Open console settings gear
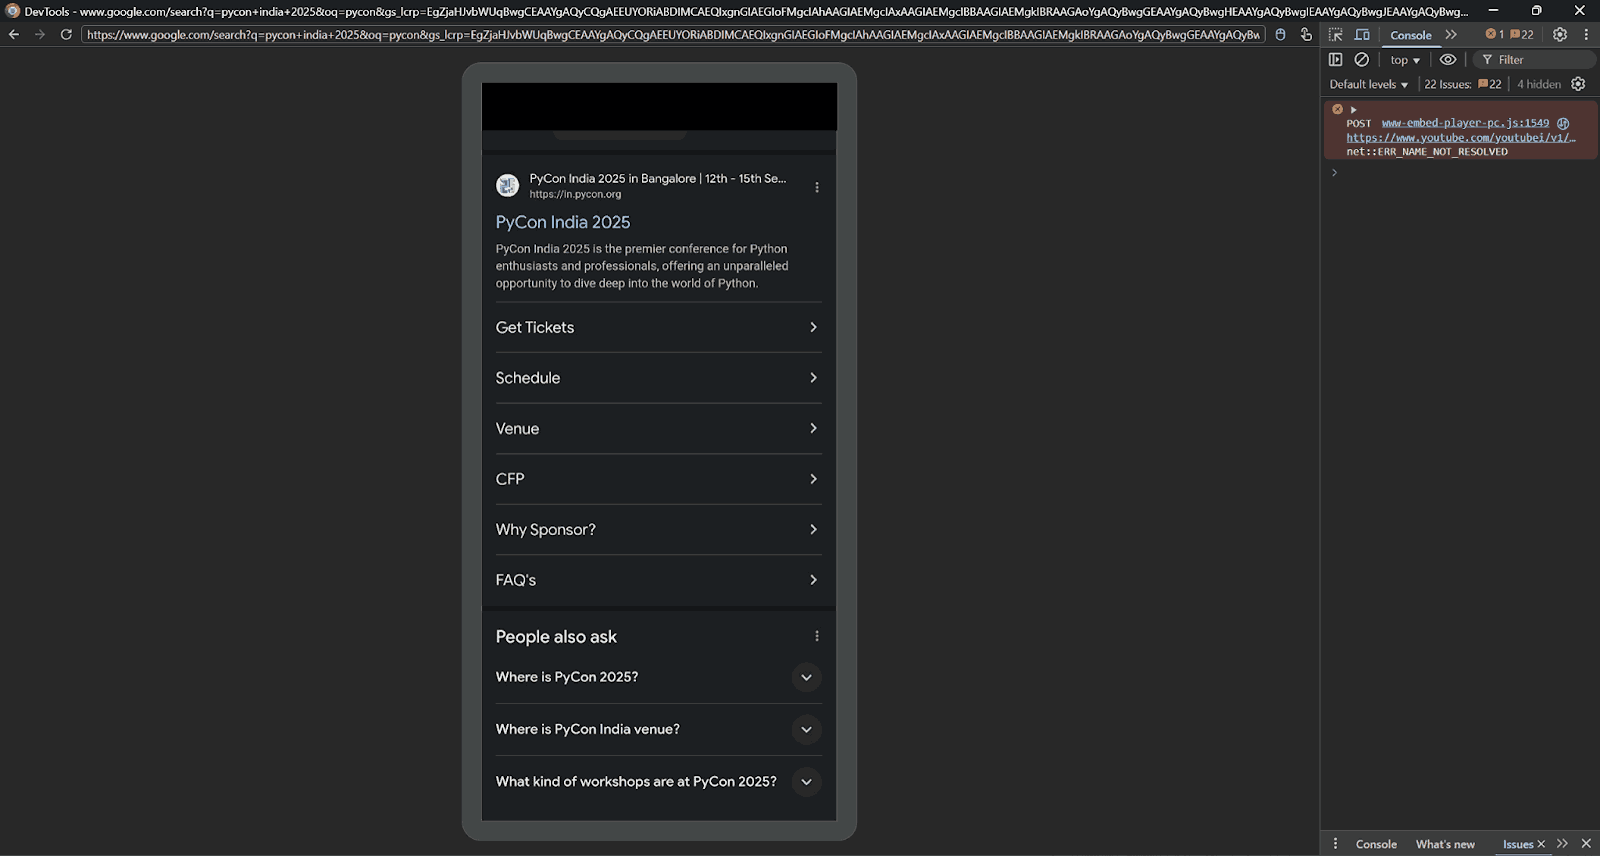The height and width of the screenshot is (856, 1600). 1579,85
